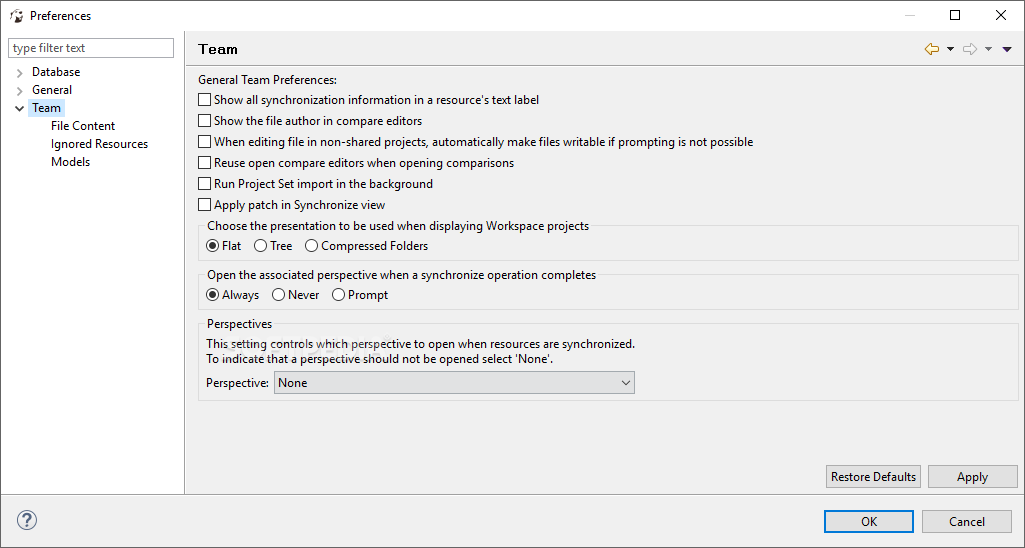Click the Restore Defaults button

[873, 477]
